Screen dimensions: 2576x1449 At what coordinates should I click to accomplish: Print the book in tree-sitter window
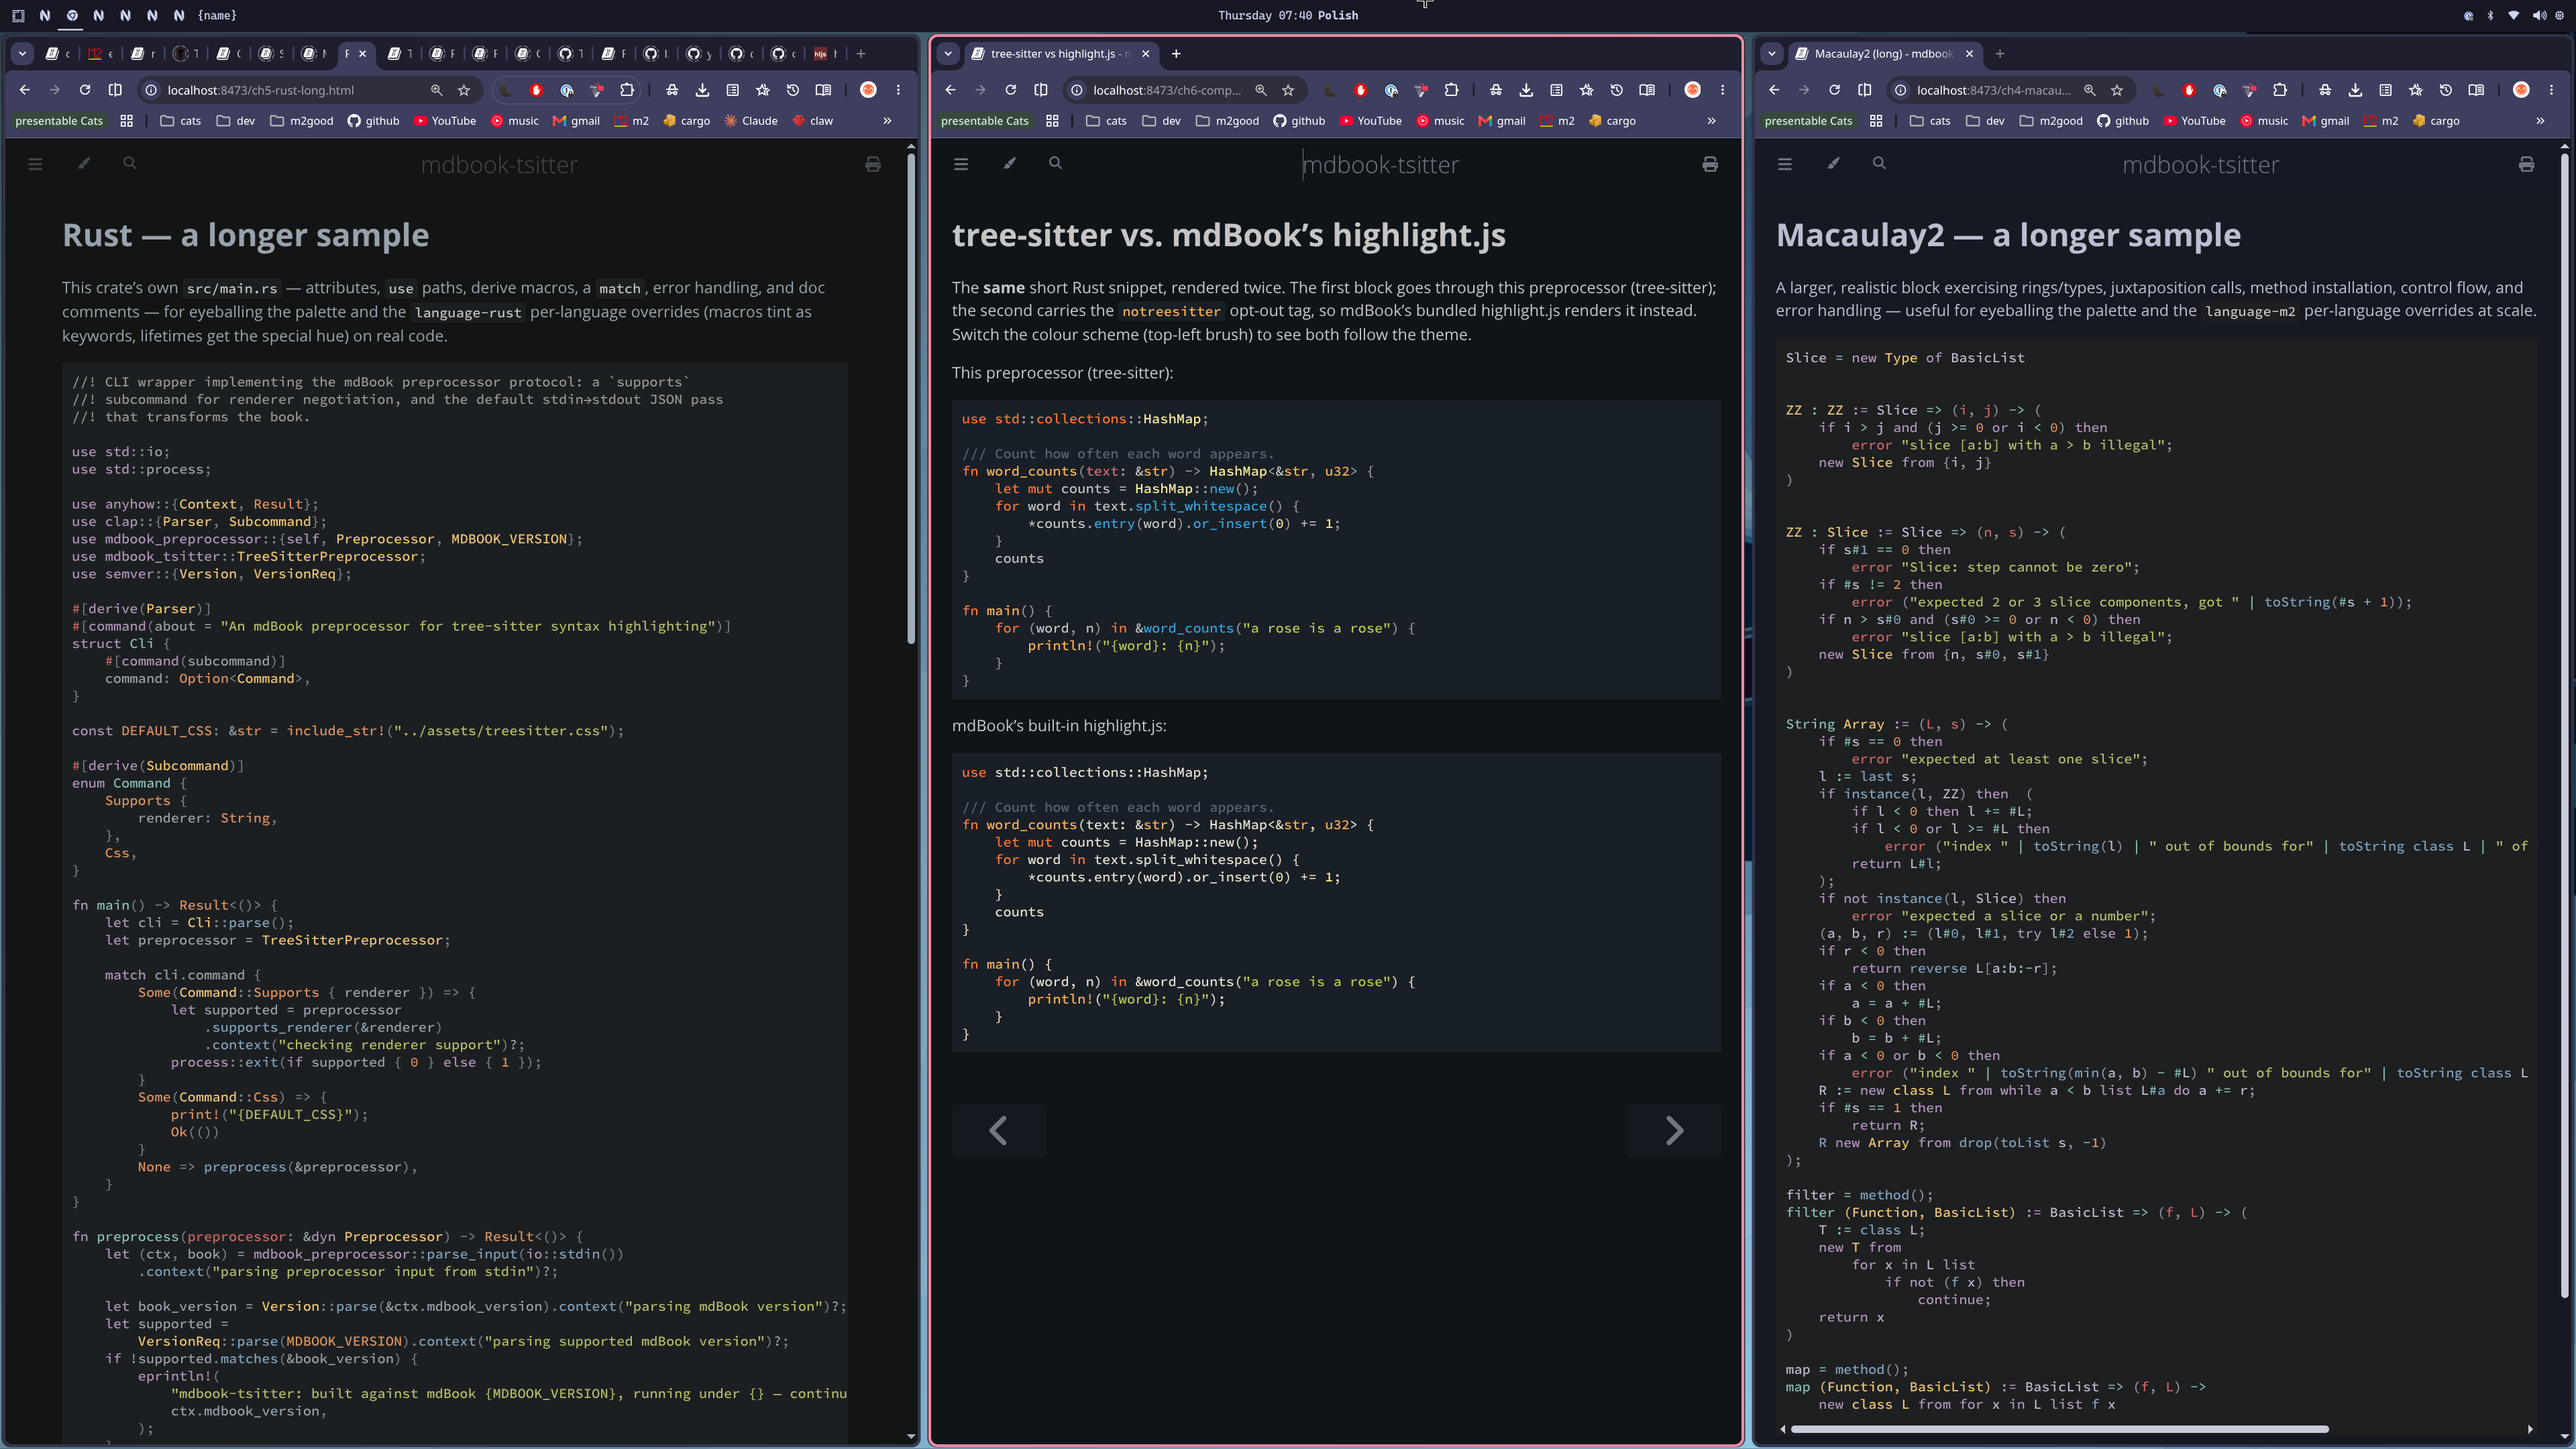click(1710, 164)
